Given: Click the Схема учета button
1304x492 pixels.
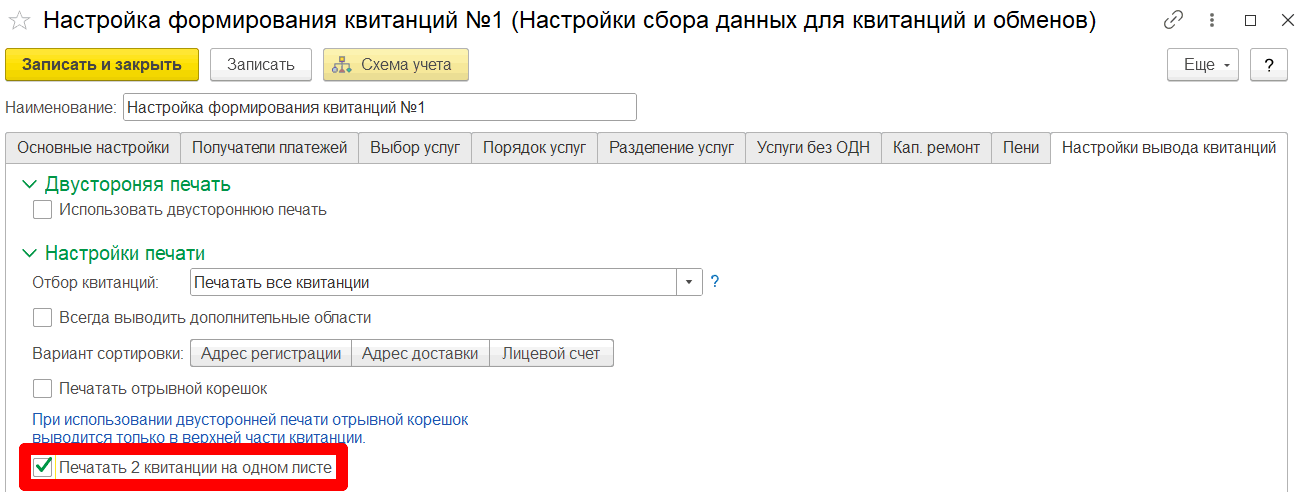Looking at the screenshot, I should (x=395, y=65).
